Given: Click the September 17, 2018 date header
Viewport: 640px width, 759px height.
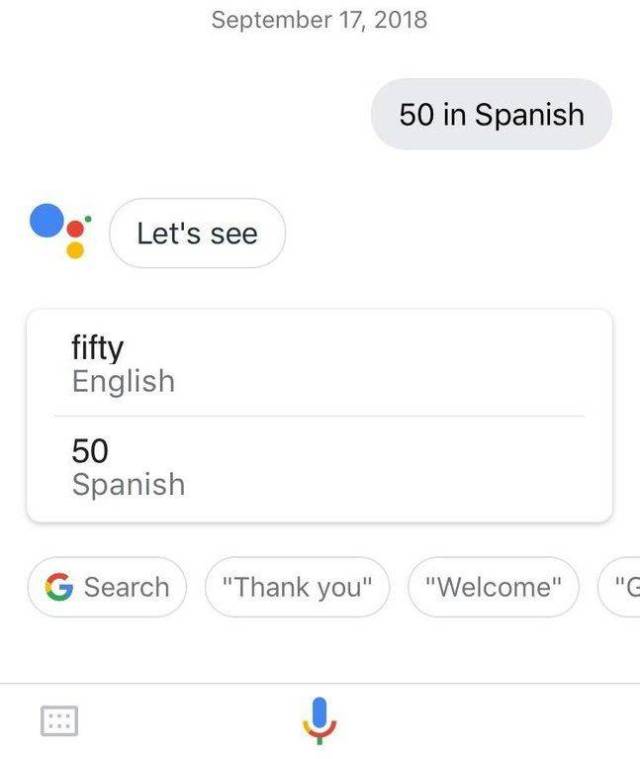Looking at the screenshot, I should click(x=319, y=19).
